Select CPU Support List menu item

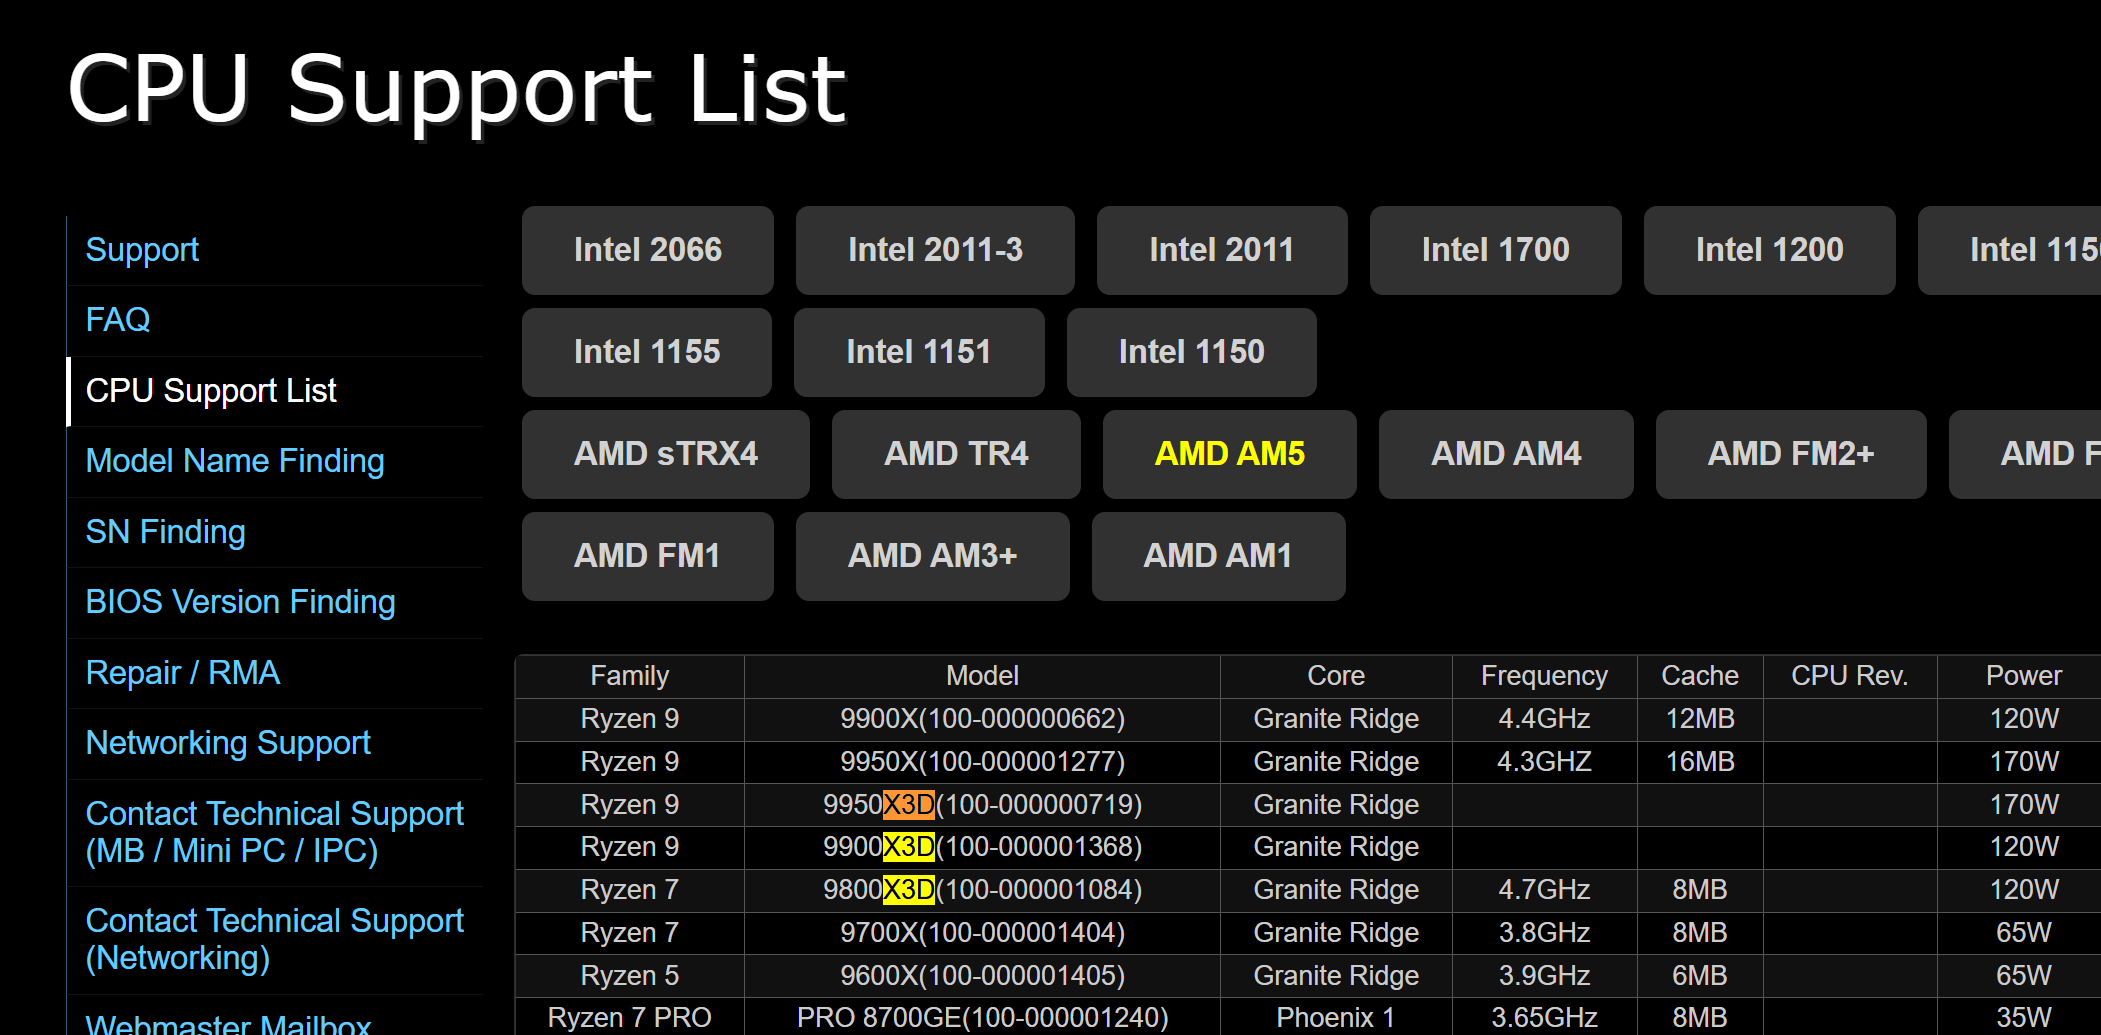click(x=211, y=391)
